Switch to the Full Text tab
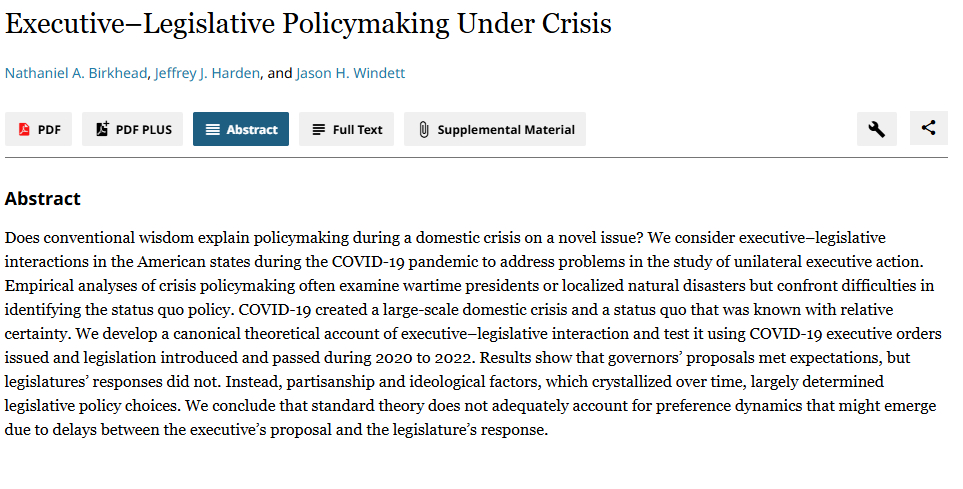Viewport: 963px width, 489px height. pyautogui.click(x=357, y=129)
